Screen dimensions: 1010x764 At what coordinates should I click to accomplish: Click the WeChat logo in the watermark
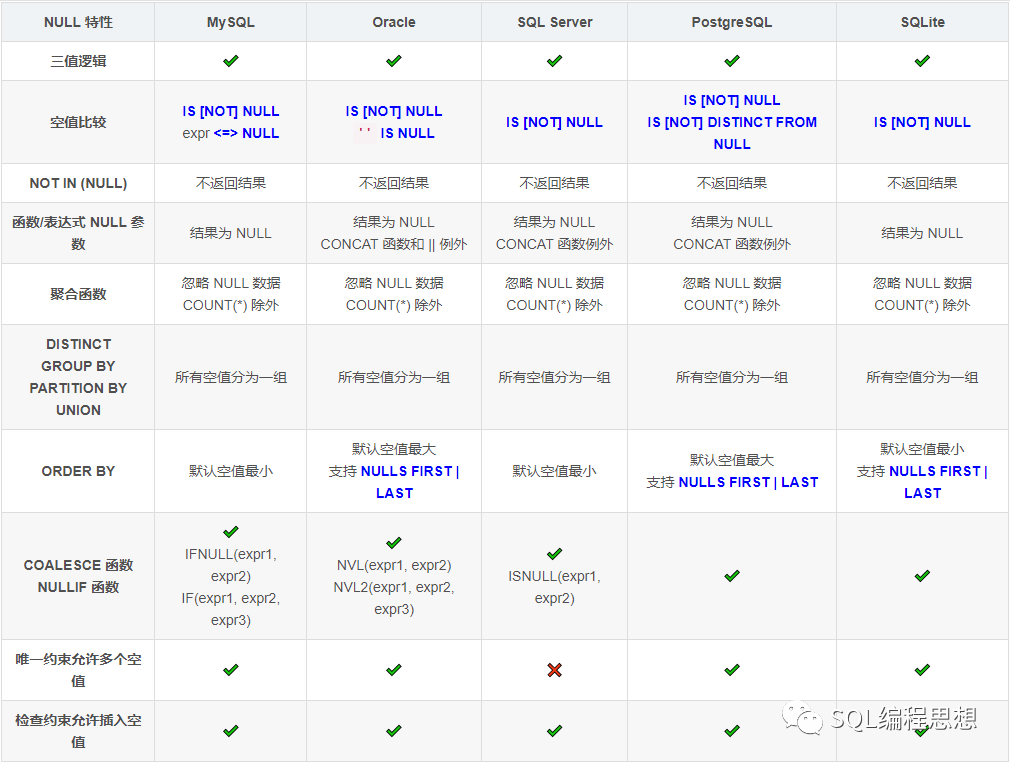coord(804,718)
